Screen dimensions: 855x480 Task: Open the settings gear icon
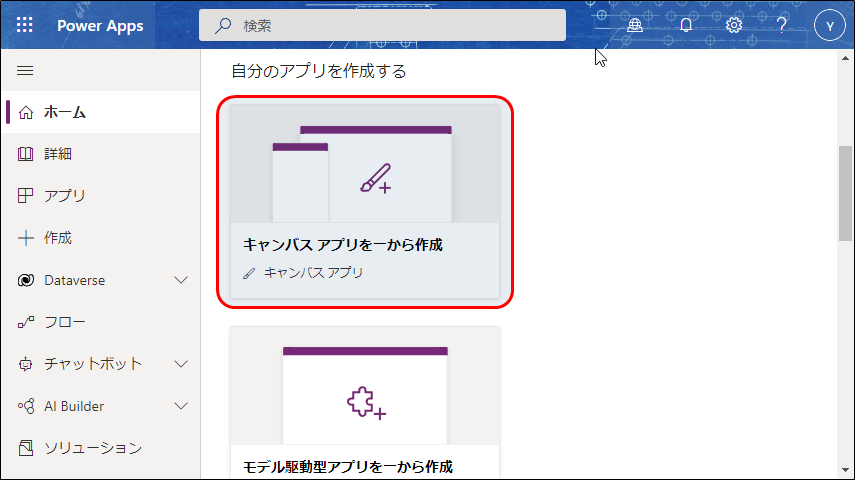(734, 25)
